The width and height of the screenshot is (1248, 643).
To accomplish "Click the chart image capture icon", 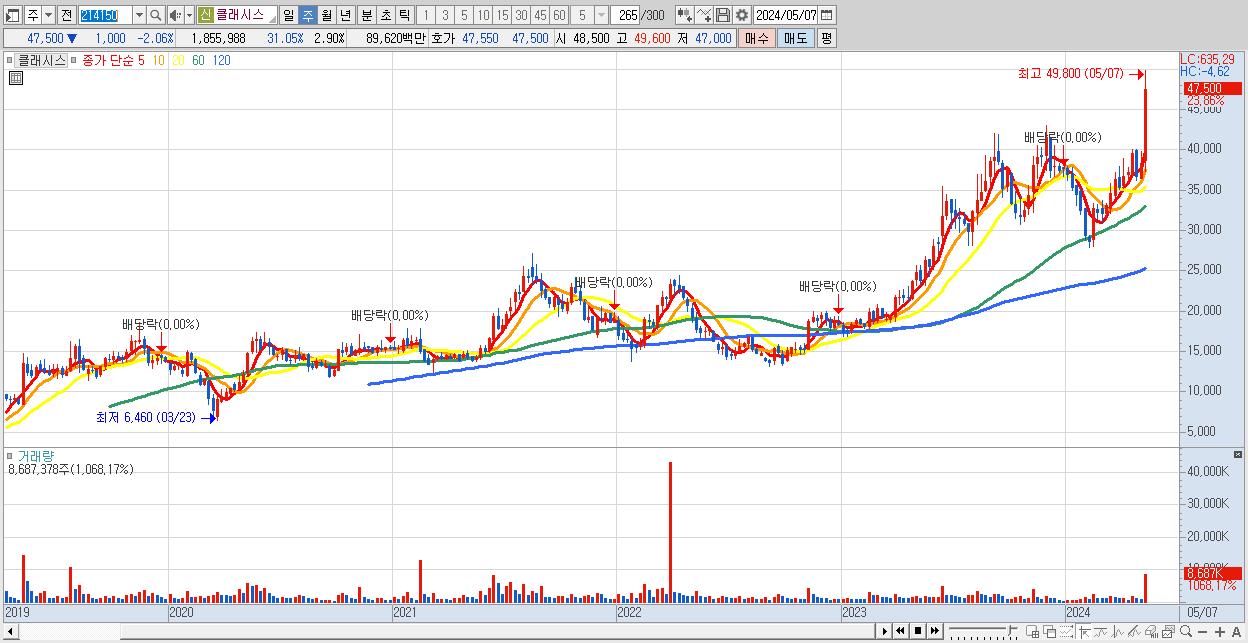I will (x=1168, y=632).
